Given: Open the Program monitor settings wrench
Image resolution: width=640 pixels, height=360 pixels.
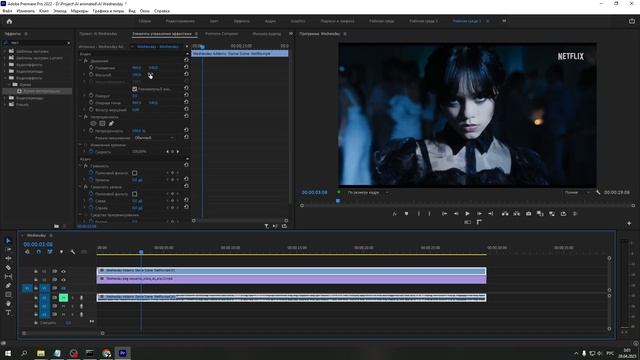Looking at the screenshot, I should tap(598, 192).
